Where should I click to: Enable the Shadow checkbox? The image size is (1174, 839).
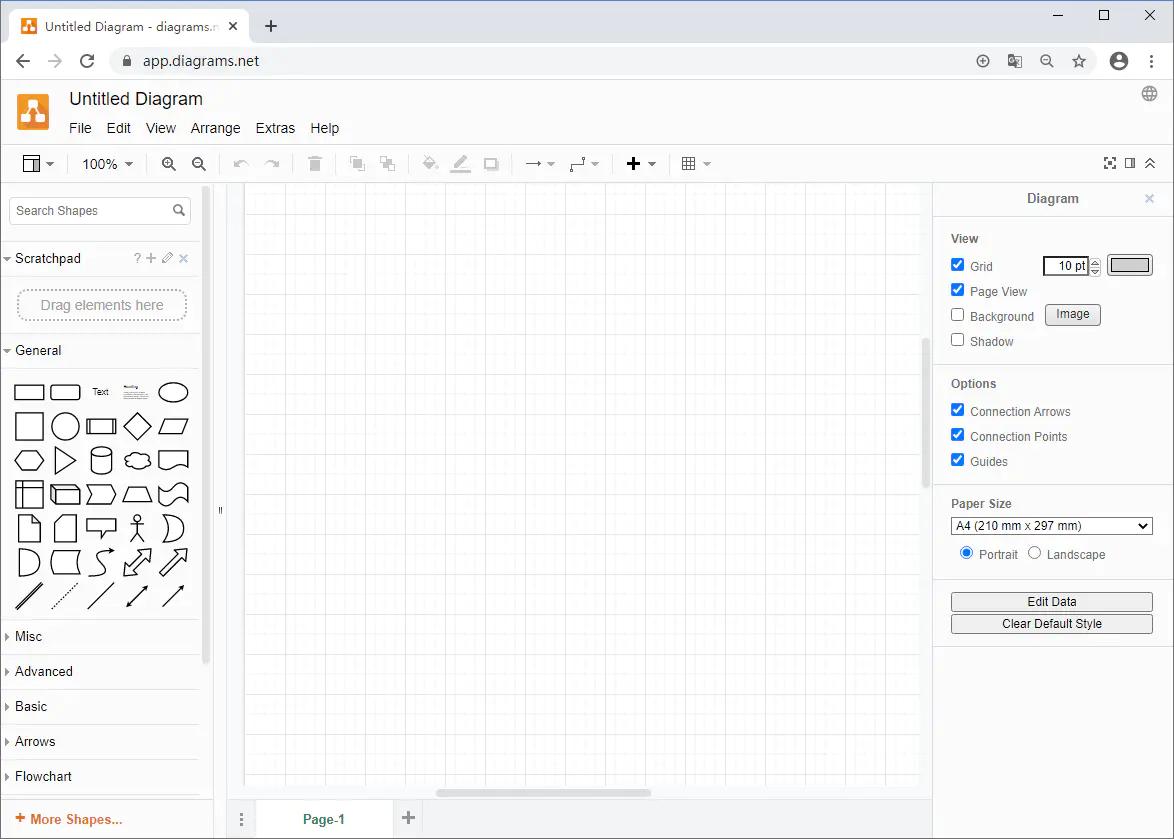tap(958, 340)
